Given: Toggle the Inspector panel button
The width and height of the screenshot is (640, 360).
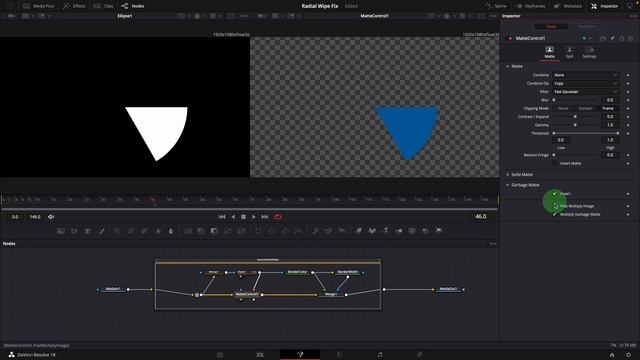Looking at the screenshot, I should (604, 6).
